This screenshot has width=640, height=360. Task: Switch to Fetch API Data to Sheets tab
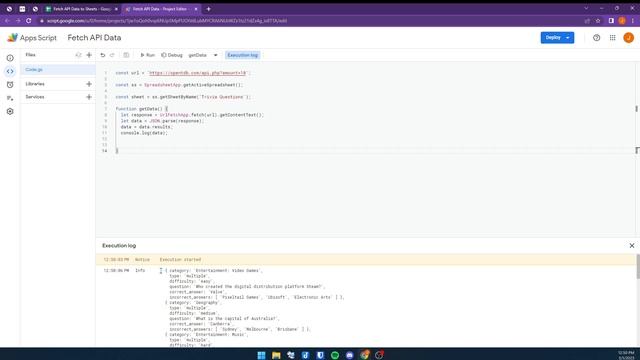click(81, 9)
